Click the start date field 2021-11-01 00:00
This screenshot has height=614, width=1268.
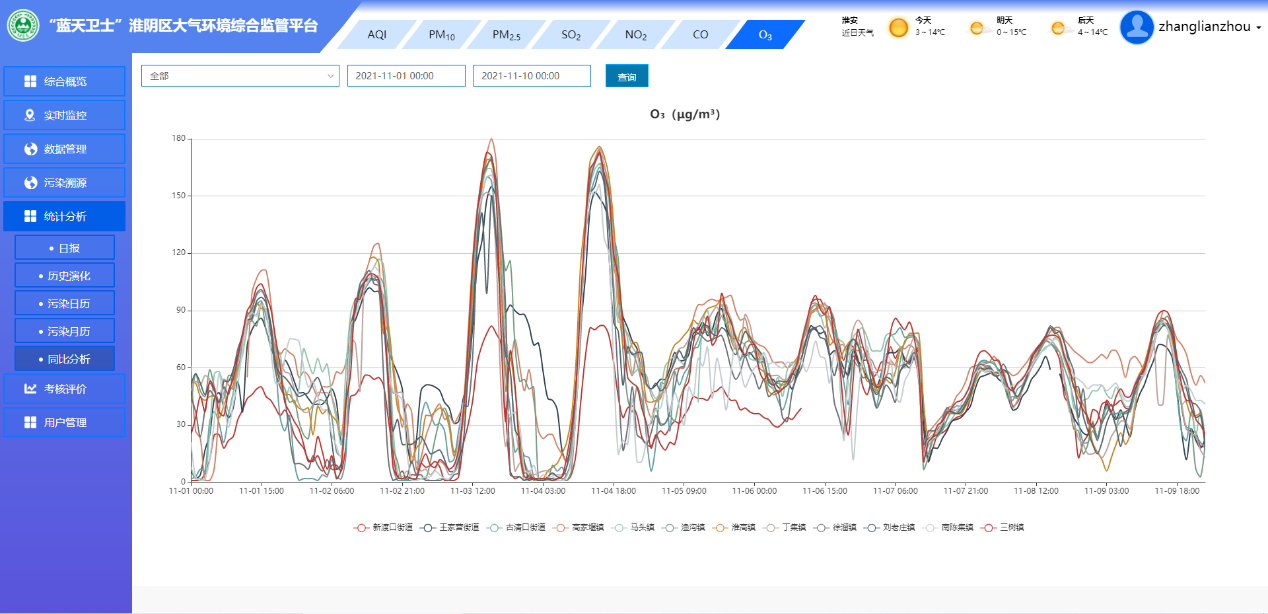pos(406,76)
